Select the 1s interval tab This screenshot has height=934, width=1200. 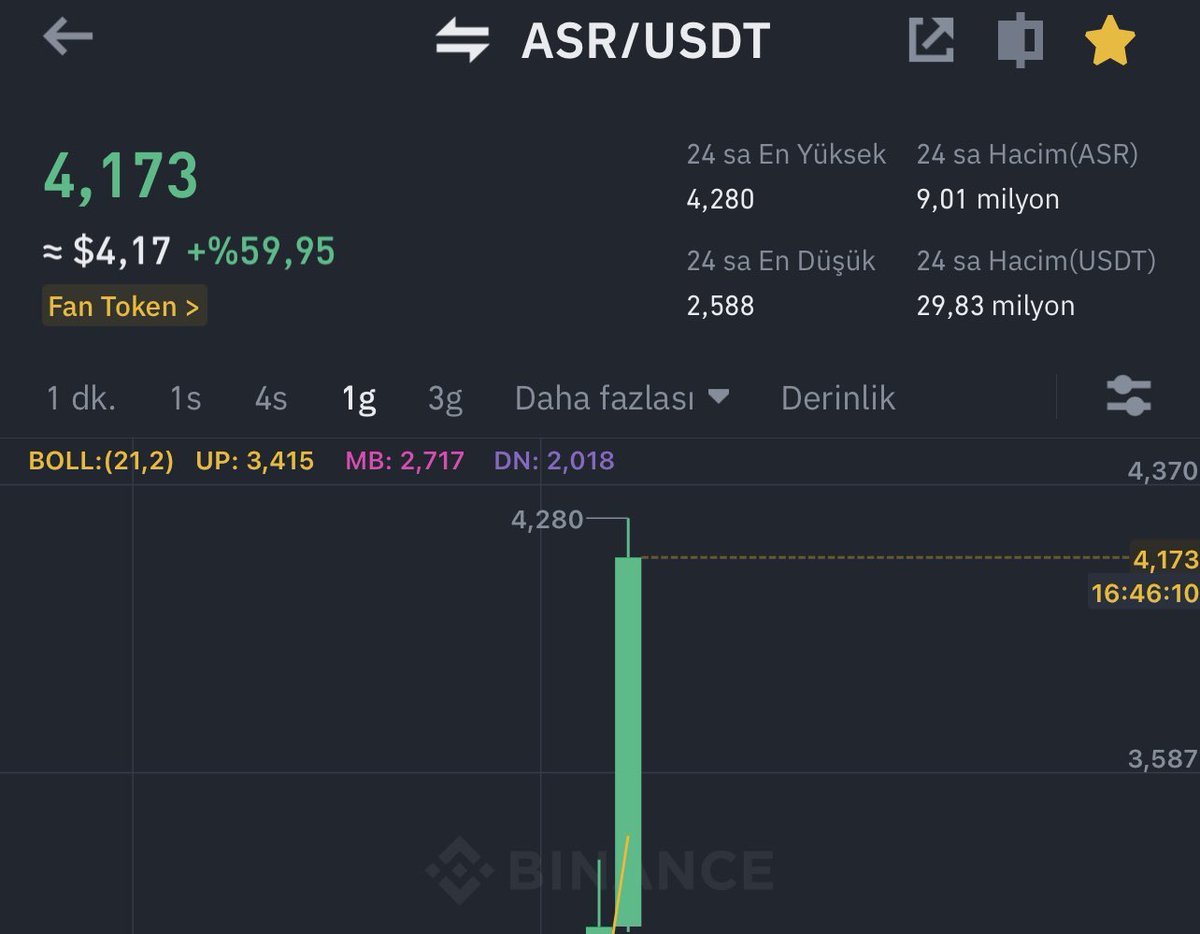[185, 398]
